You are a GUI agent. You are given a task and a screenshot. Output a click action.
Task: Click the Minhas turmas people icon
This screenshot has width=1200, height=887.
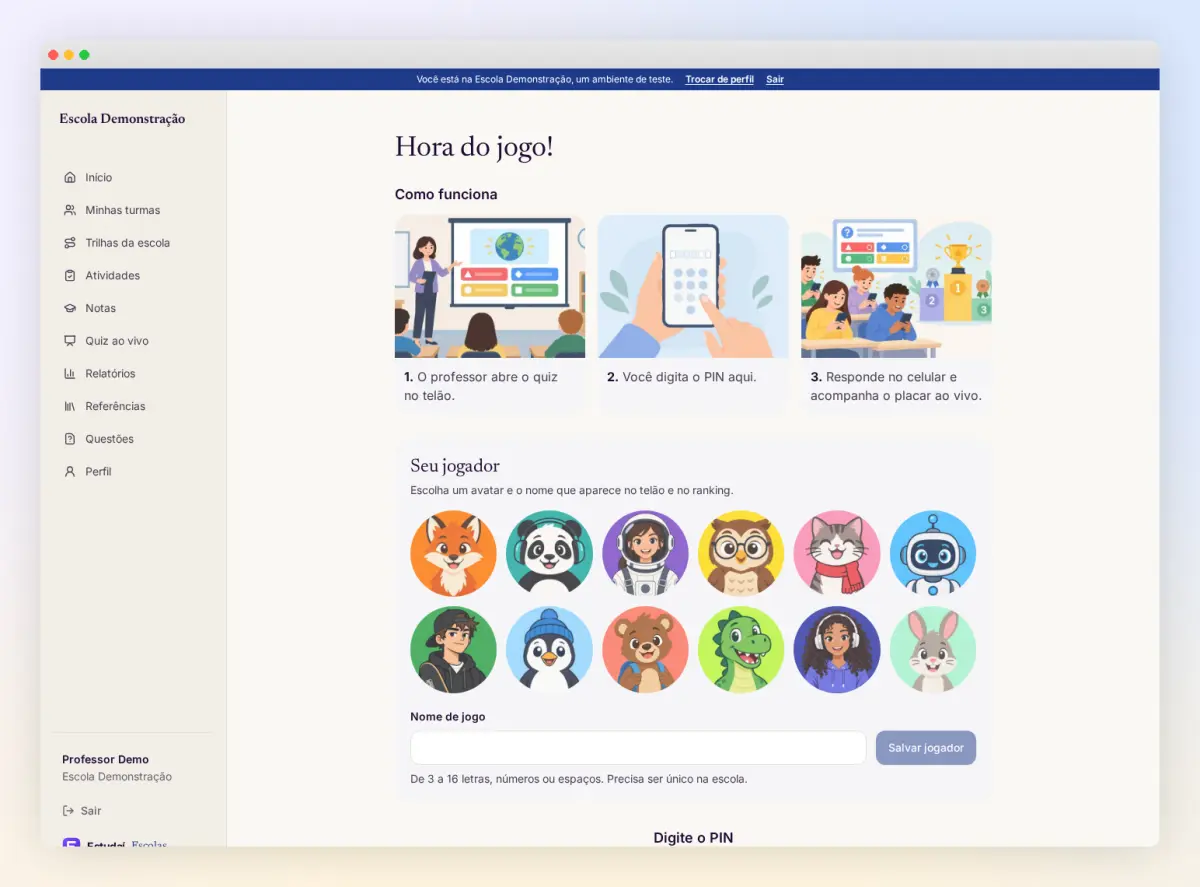point(70,210)
